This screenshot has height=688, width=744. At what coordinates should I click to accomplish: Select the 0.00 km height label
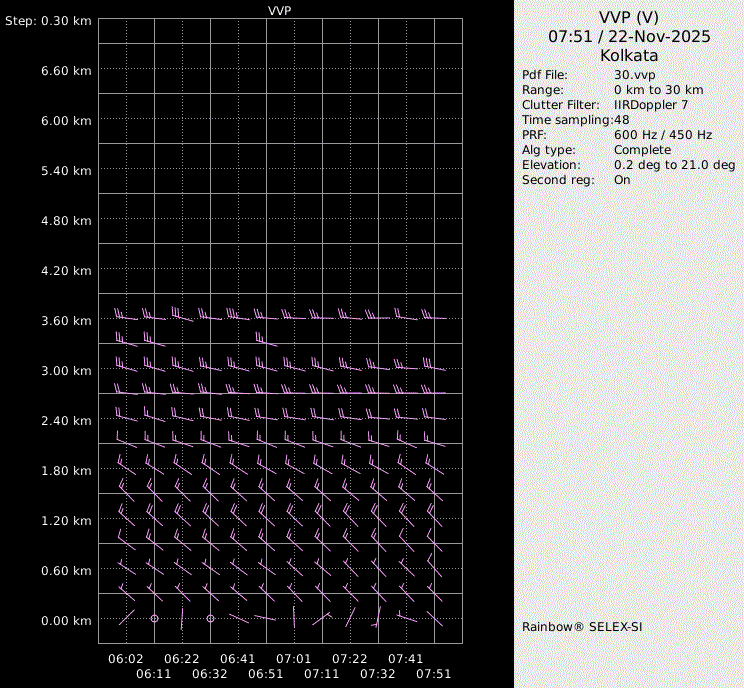point(66,621)
